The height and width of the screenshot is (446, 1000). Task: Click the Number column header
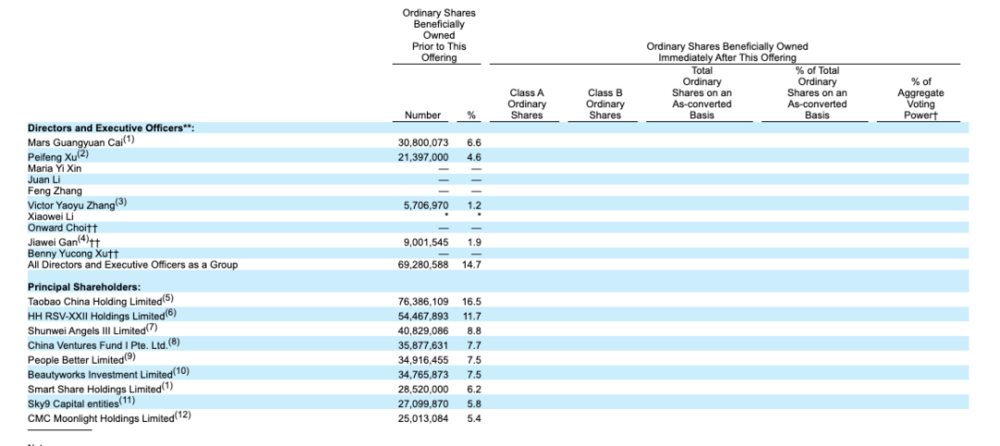point(423,115)
